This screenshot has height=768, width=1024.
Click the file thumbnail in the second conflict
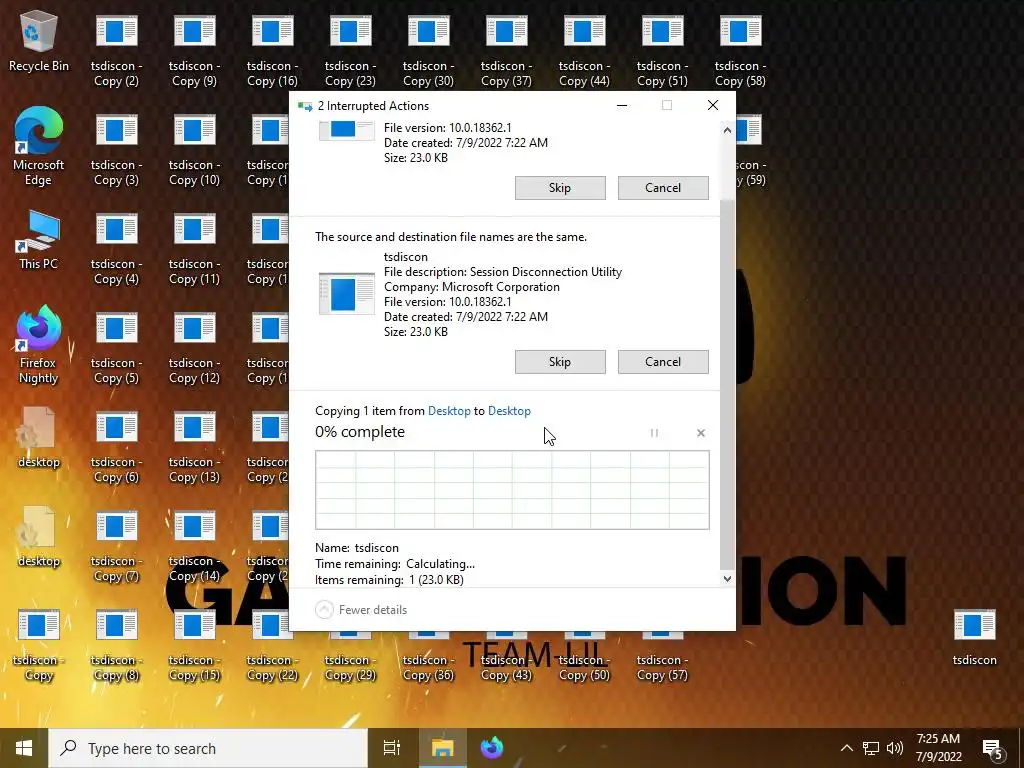pyautogui.click(x=347, y=294)
